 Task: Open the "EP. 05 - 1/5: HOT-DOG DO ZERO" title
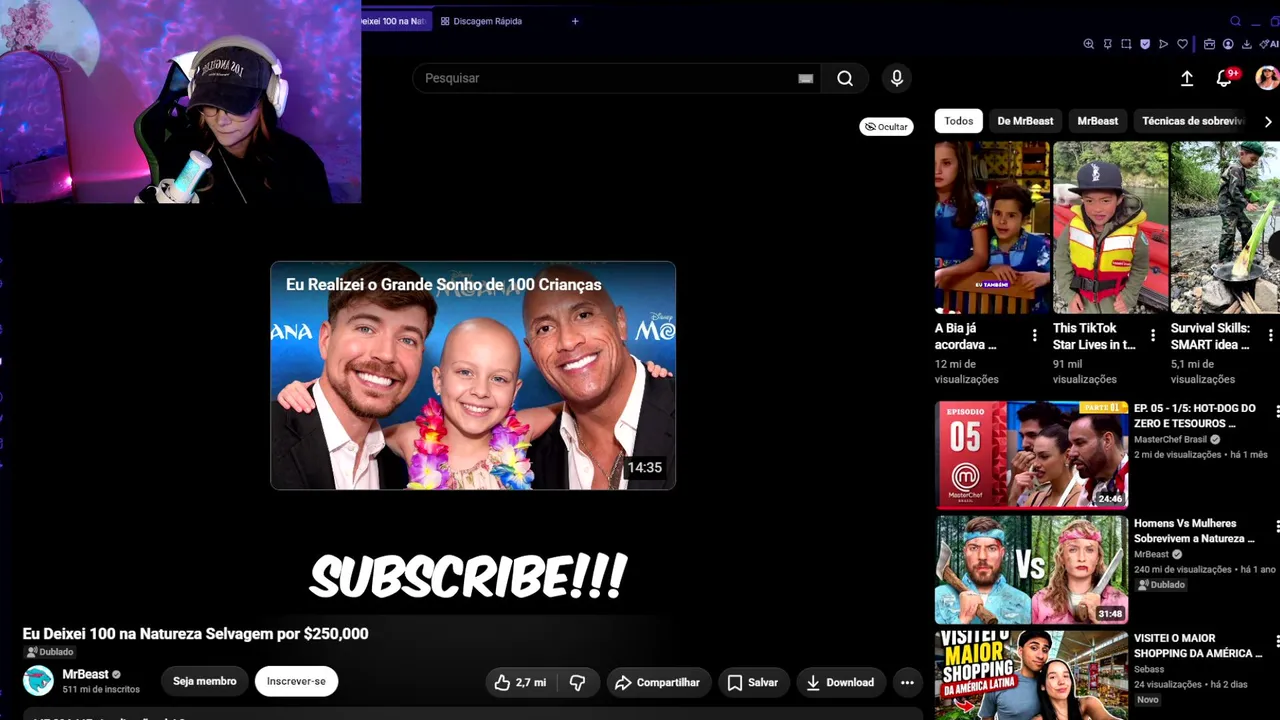point(1194,416)
